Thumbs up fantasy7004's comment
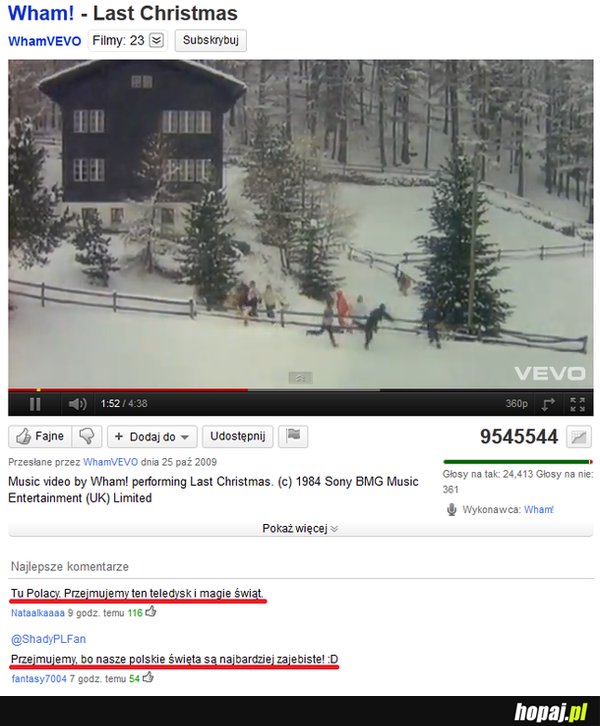The height and width of the screenshot is (726, 600). tap(148, 678)
